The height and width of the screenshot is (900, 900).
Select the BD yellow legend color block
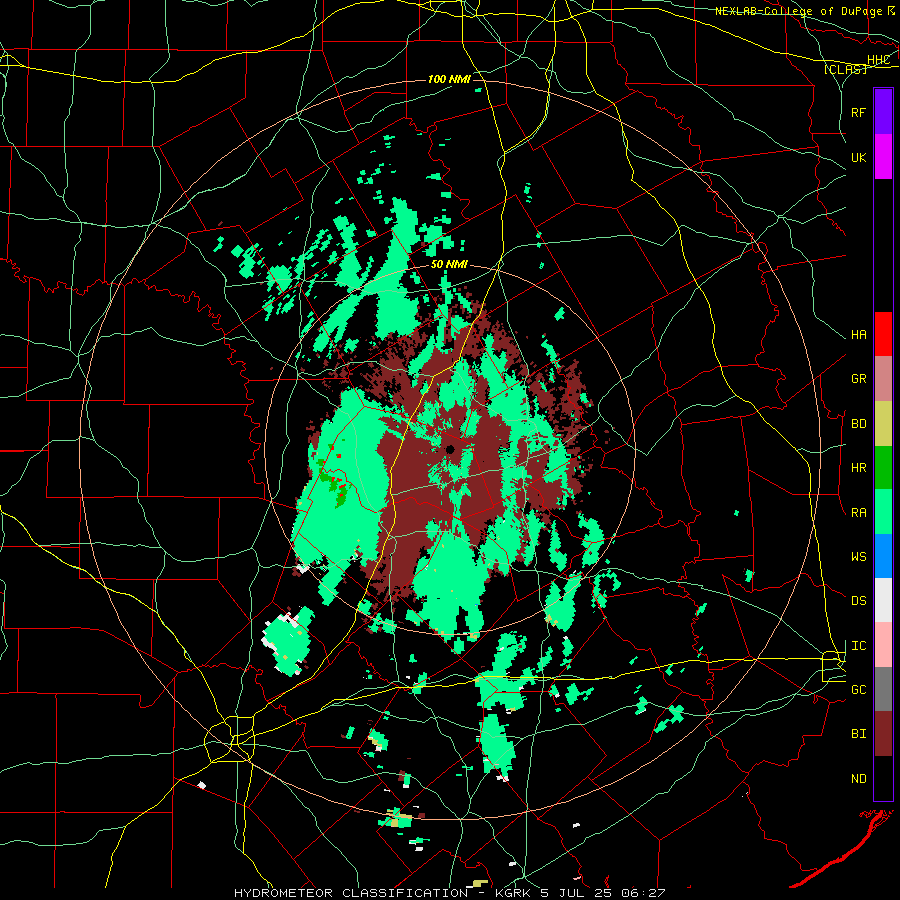883,424
